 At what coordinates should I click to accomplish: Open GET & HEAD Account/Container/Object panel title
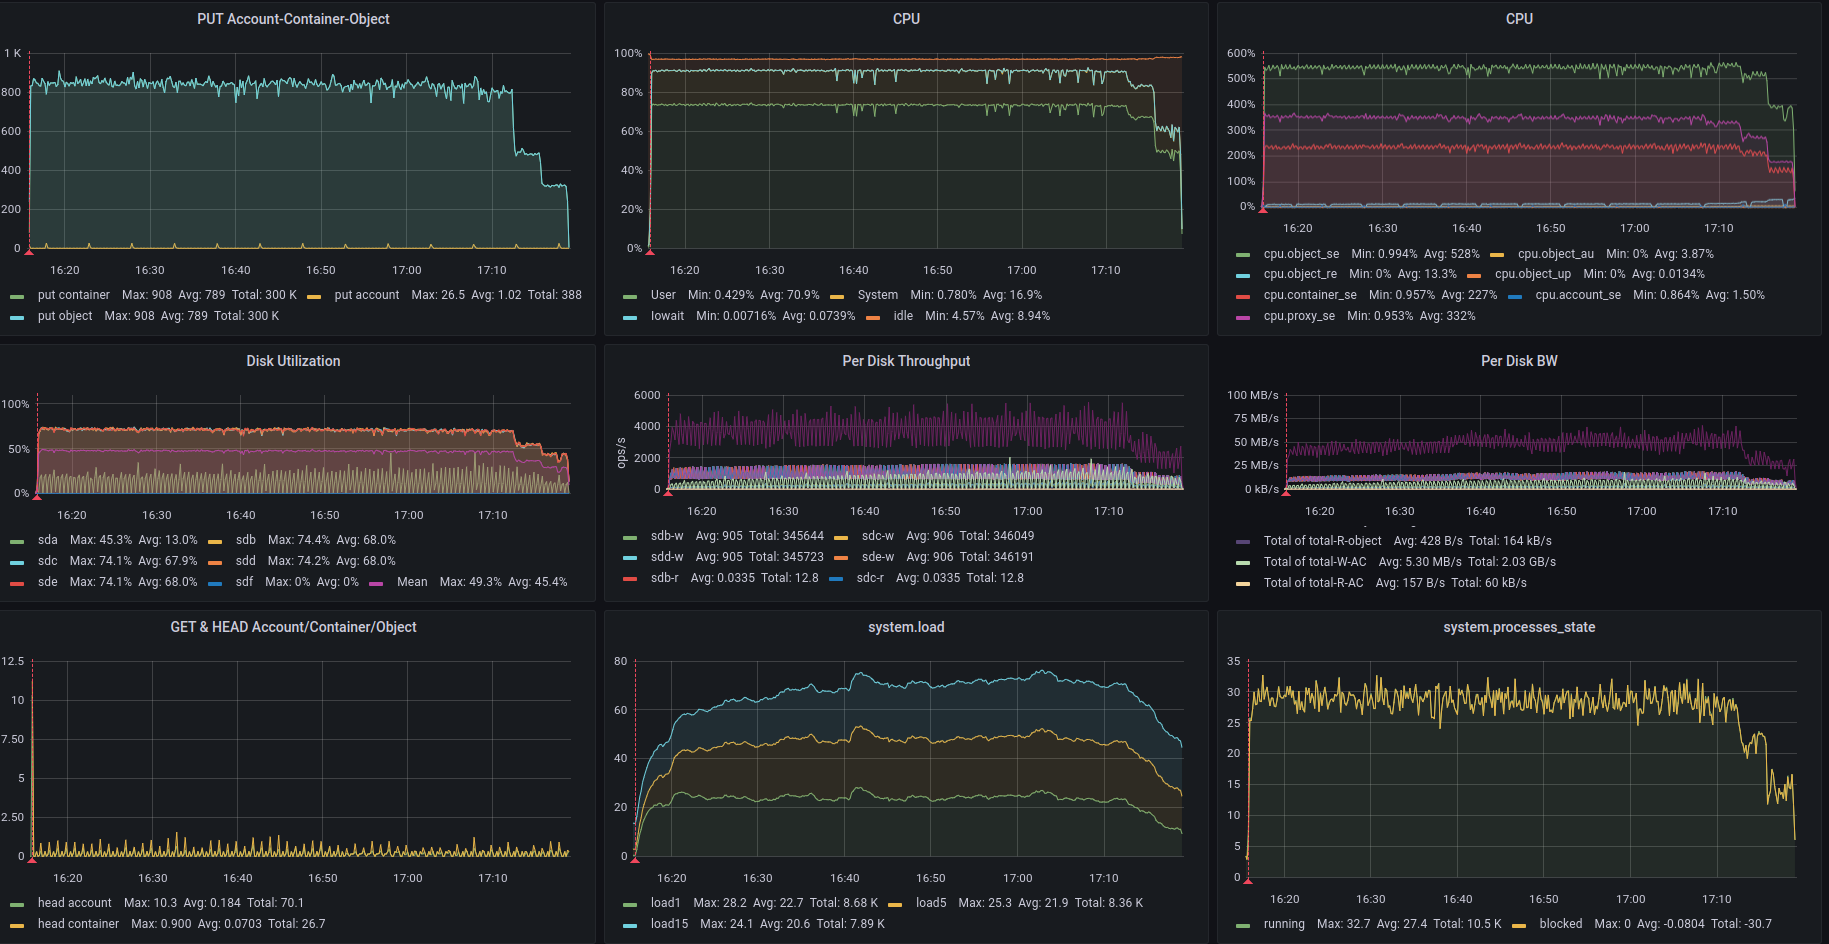tap(293, 627)
